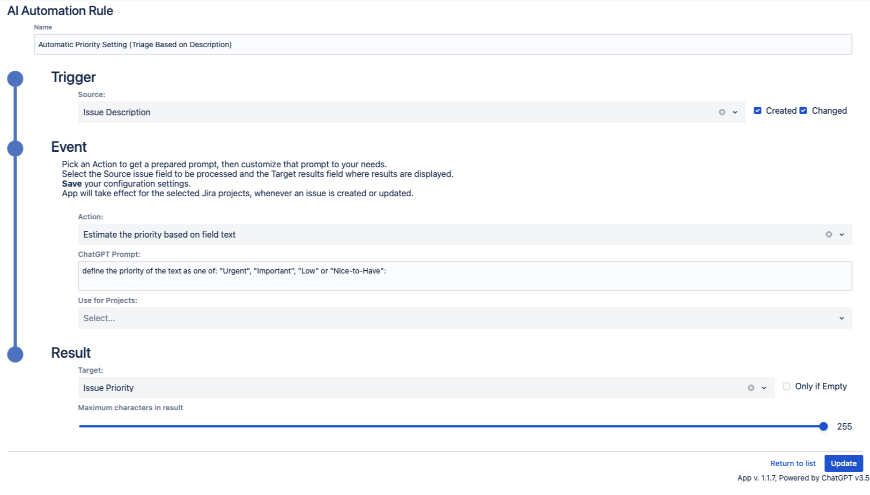870x495 pixels.
Task: Click the Return to list link
Action: (x=793, y=464)
